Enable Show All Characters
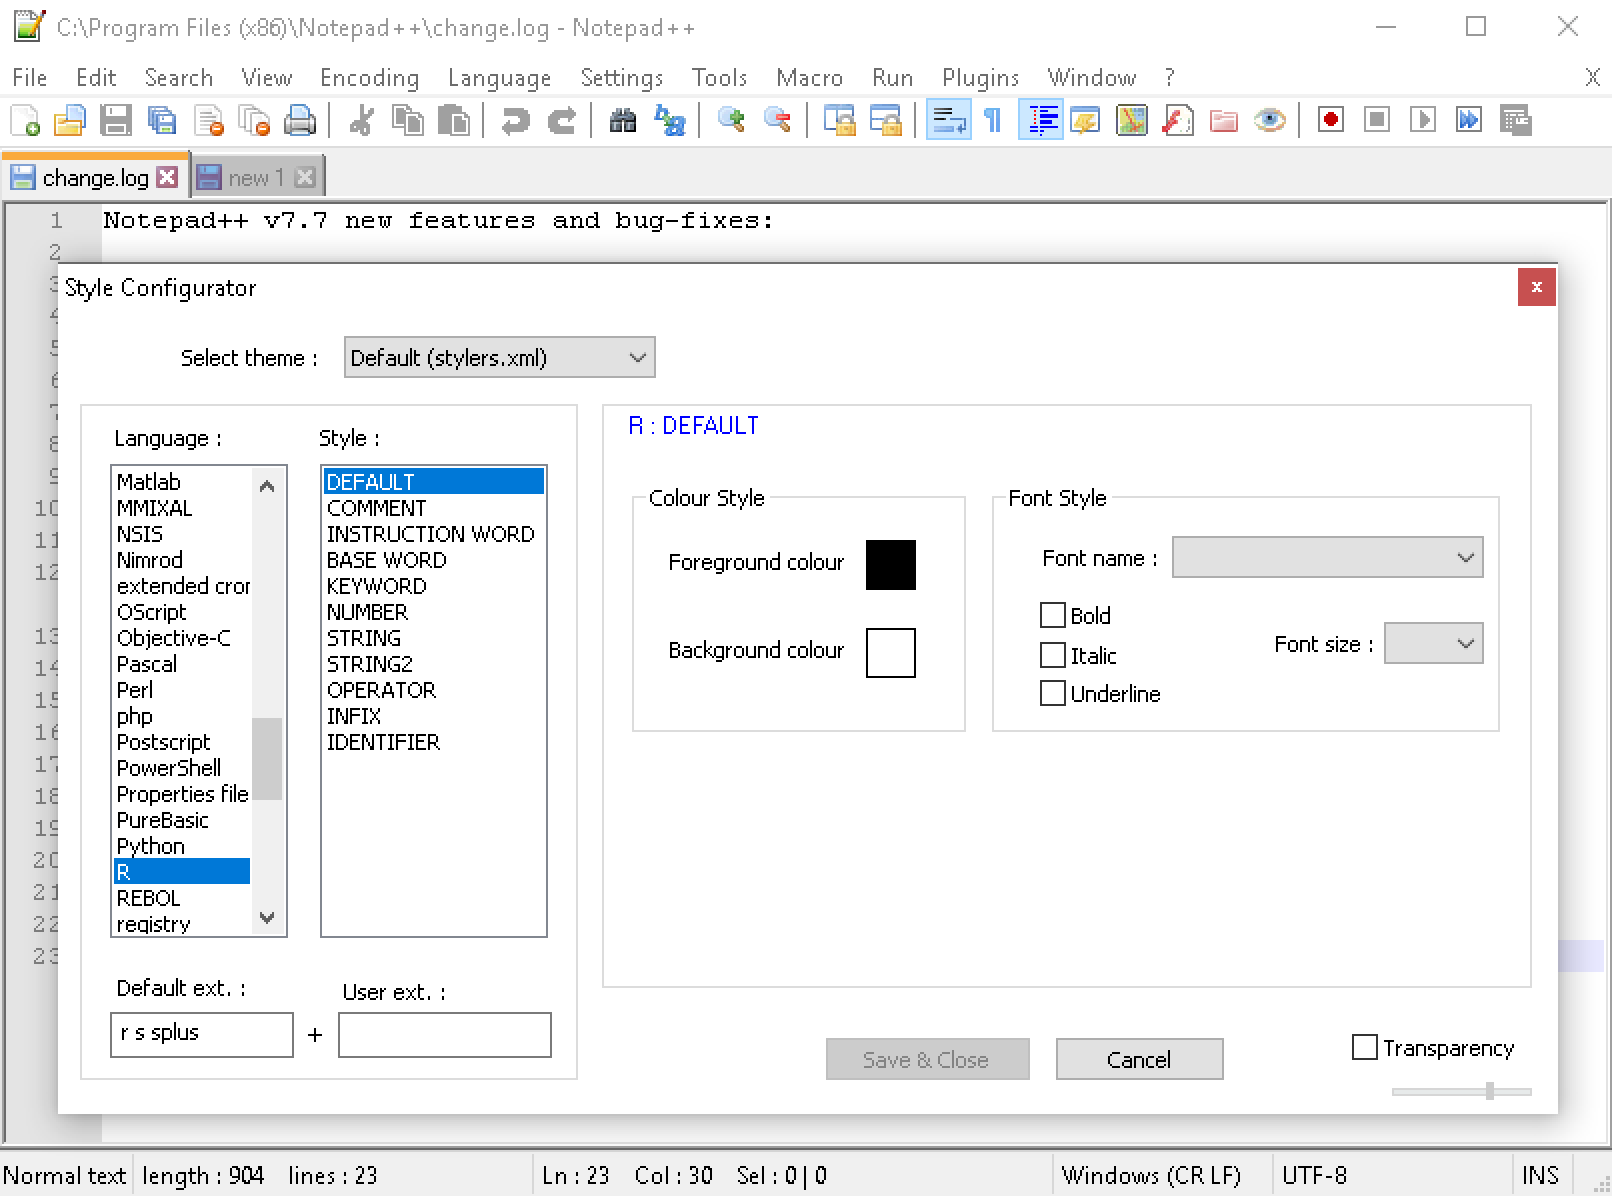This screenshot has width=1612, height=1196. point(990,120)
